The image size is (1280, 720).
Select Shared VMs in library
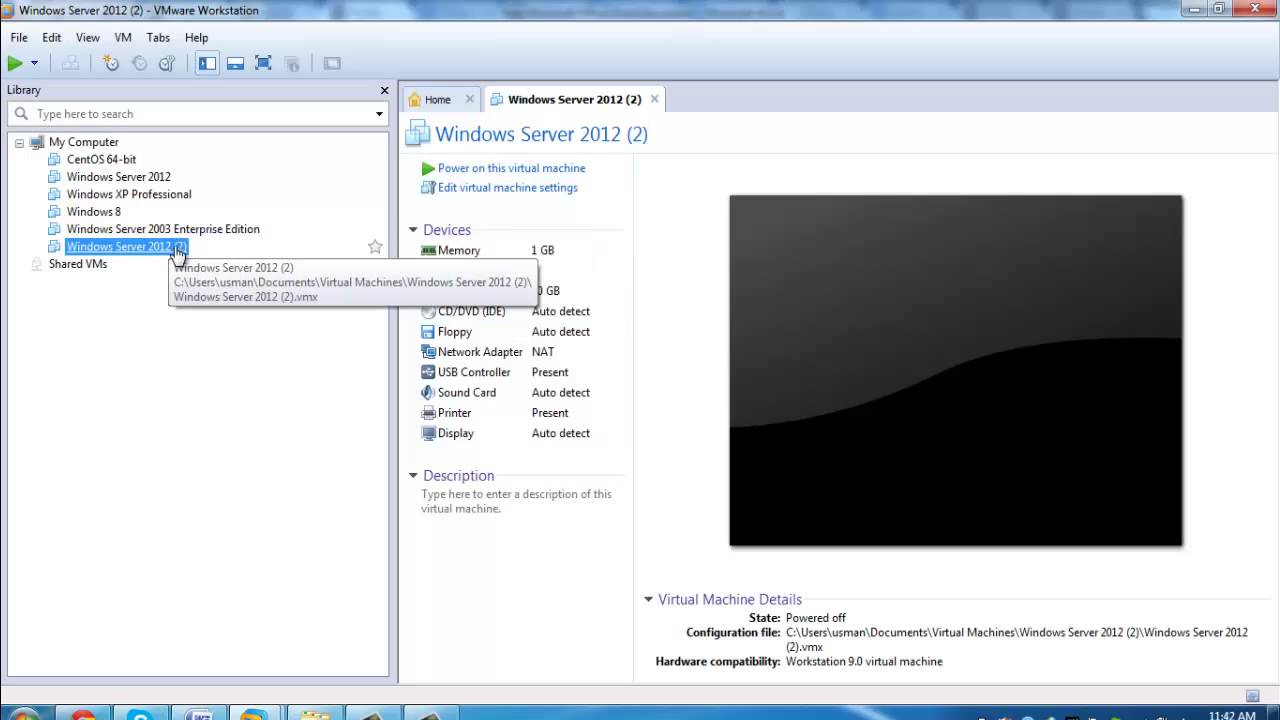[x=77, y=264]
